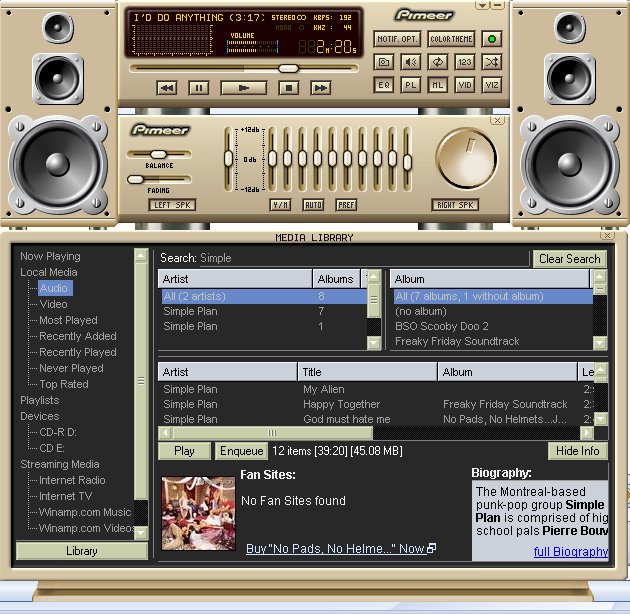Open Top Rated view
The height and width of the screenshot is (614, 630).
64,384
